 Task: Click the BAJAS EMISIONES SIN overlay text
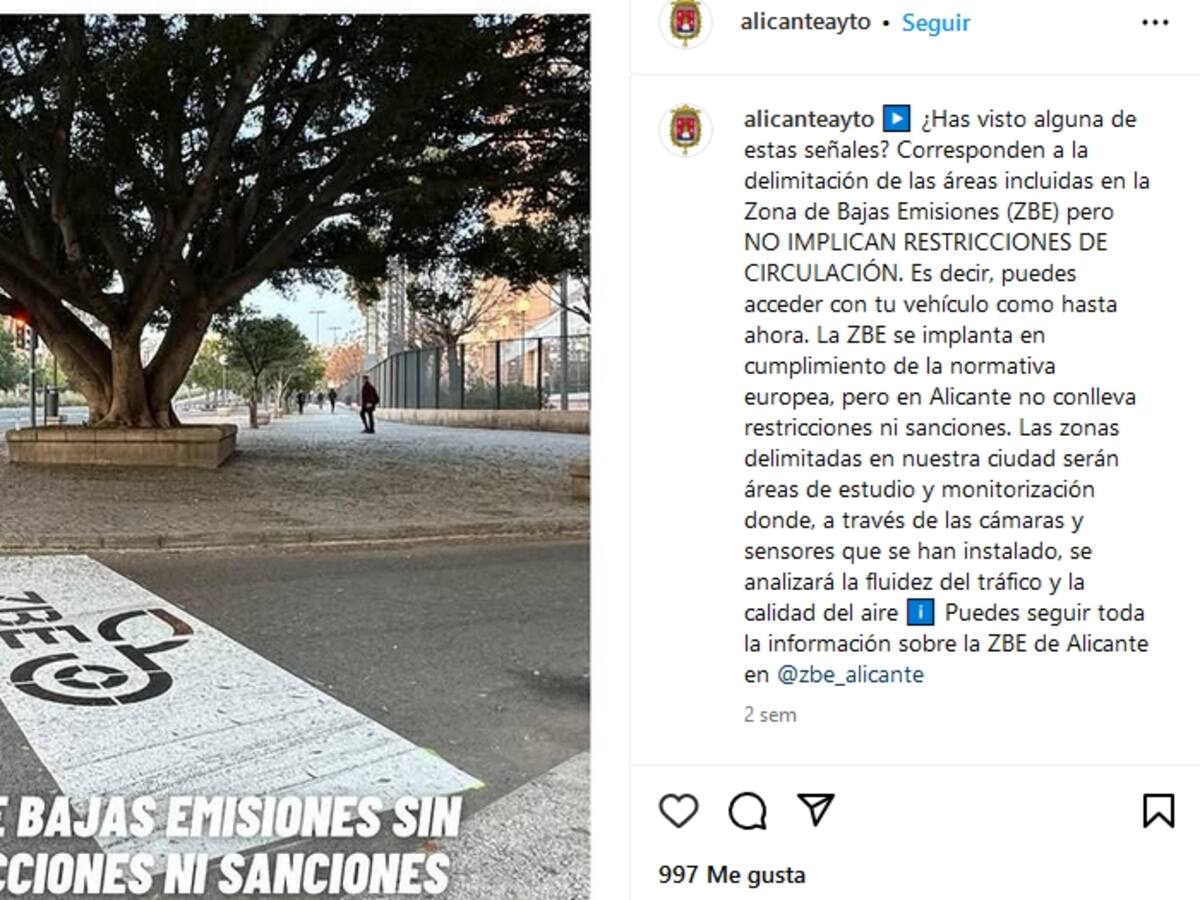[x=231, y=818]
